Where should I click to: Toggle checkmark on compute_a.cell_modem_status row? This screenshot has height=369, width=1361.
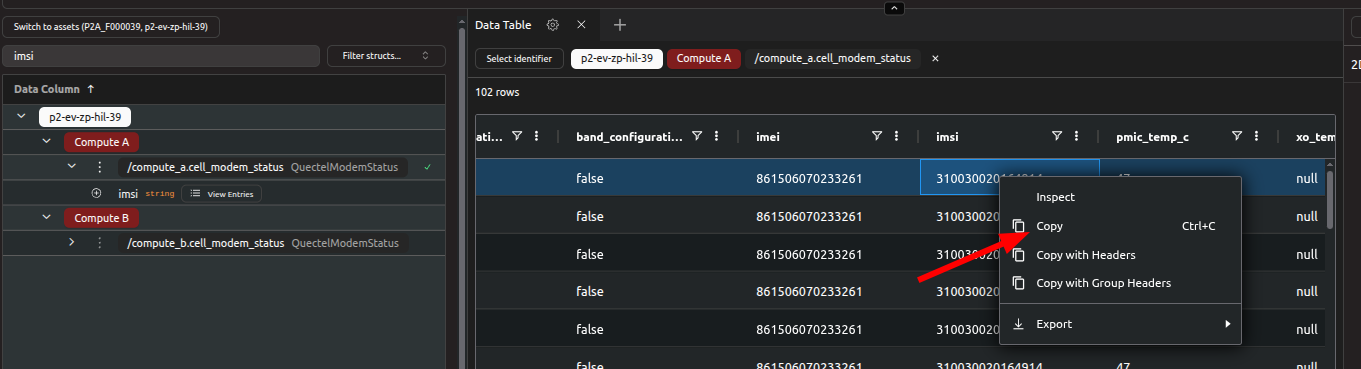pos(427,167)
